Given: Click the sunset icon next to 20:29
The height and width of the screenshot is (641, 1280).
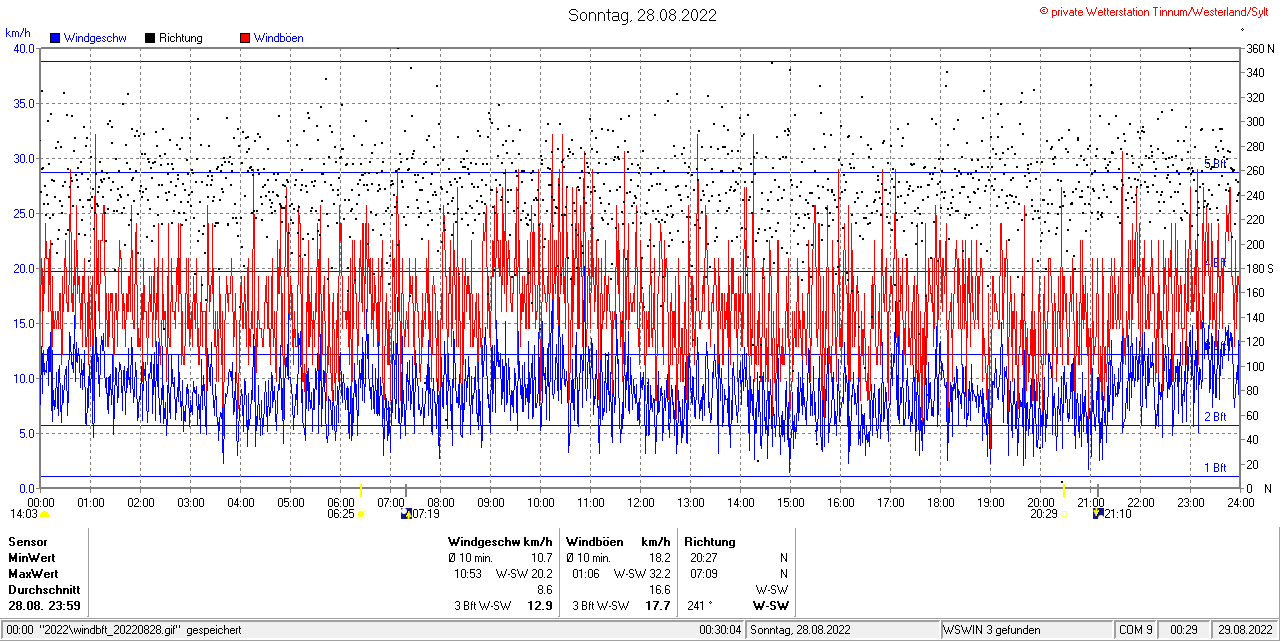Looking at the screenshot, I should 1065,514.
